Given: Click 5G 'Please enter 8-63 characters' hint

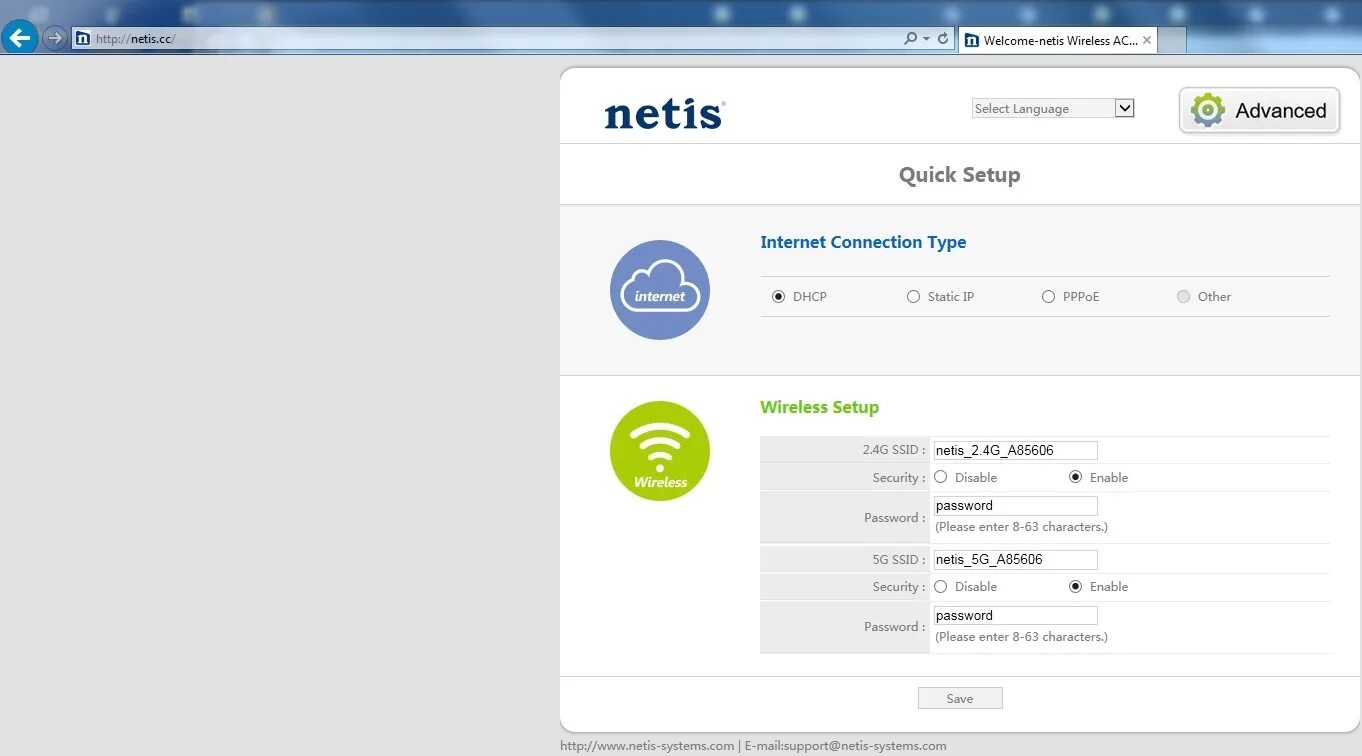Looking at the screenshot, I should [1021, 636].
